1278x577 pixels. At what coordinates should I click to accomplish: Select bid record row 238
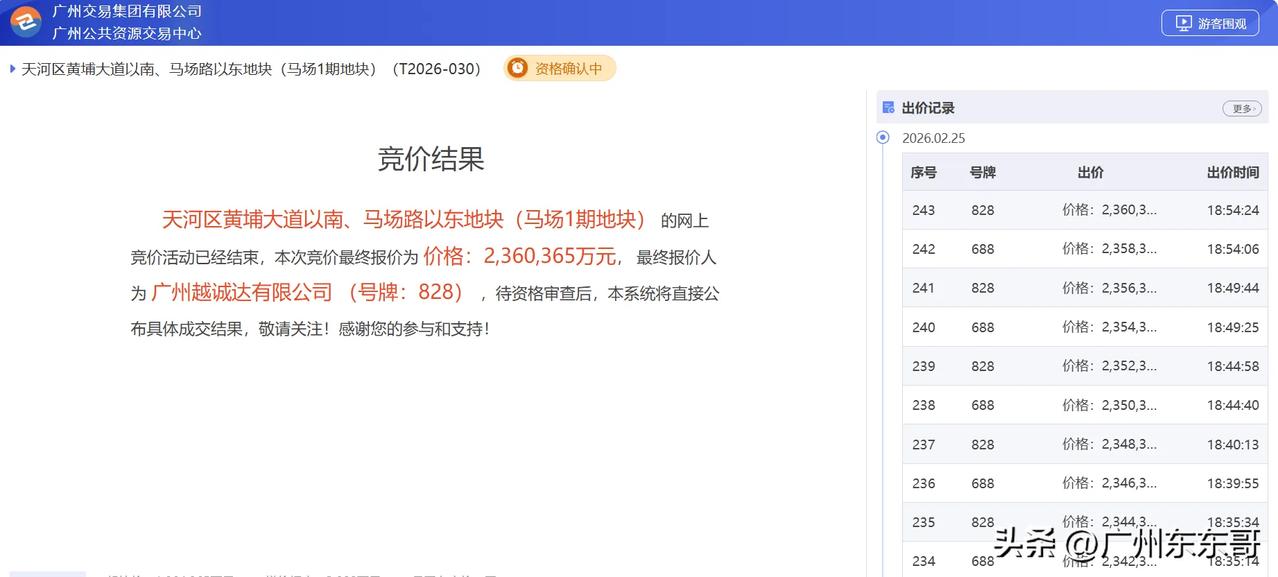coord(1085,405)
